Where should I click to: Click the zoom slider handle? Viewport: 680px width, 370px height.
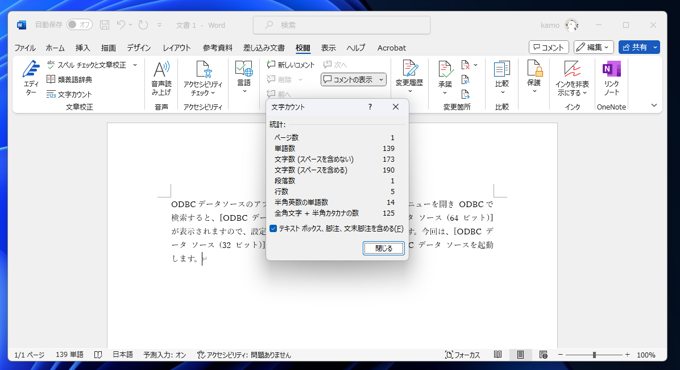point(594,355)
